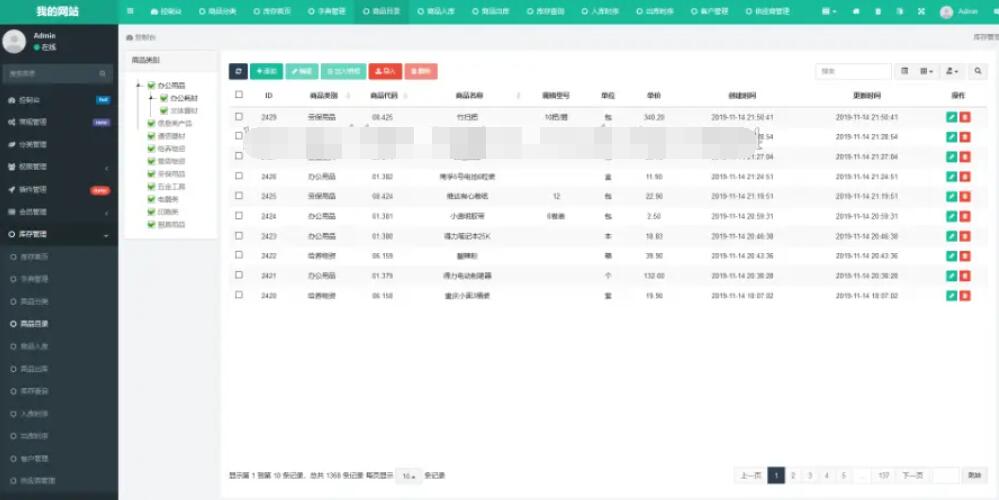Screen dimensions: 999x500
Task: Toggle the select-all checkbox in table header
Action: coord(239,95)
